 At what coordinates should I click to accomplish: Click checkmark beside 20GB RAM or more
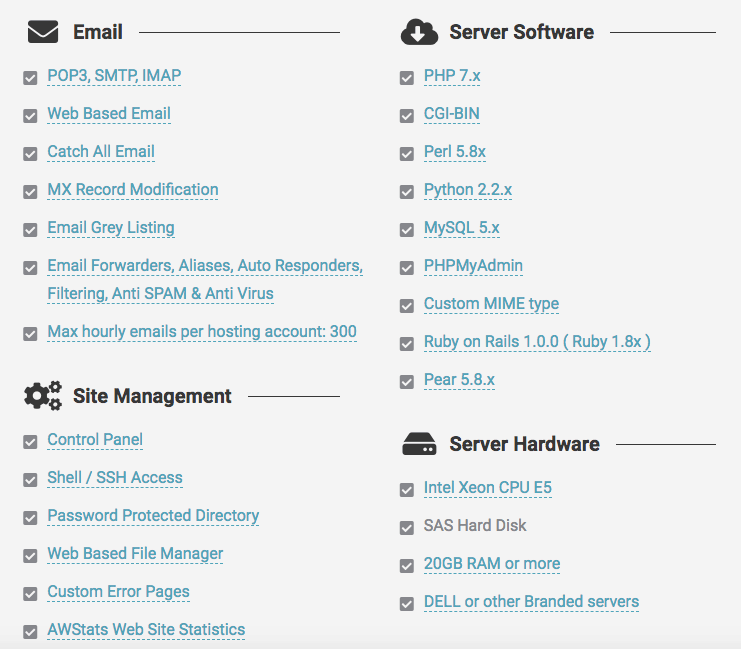point(407,566)
